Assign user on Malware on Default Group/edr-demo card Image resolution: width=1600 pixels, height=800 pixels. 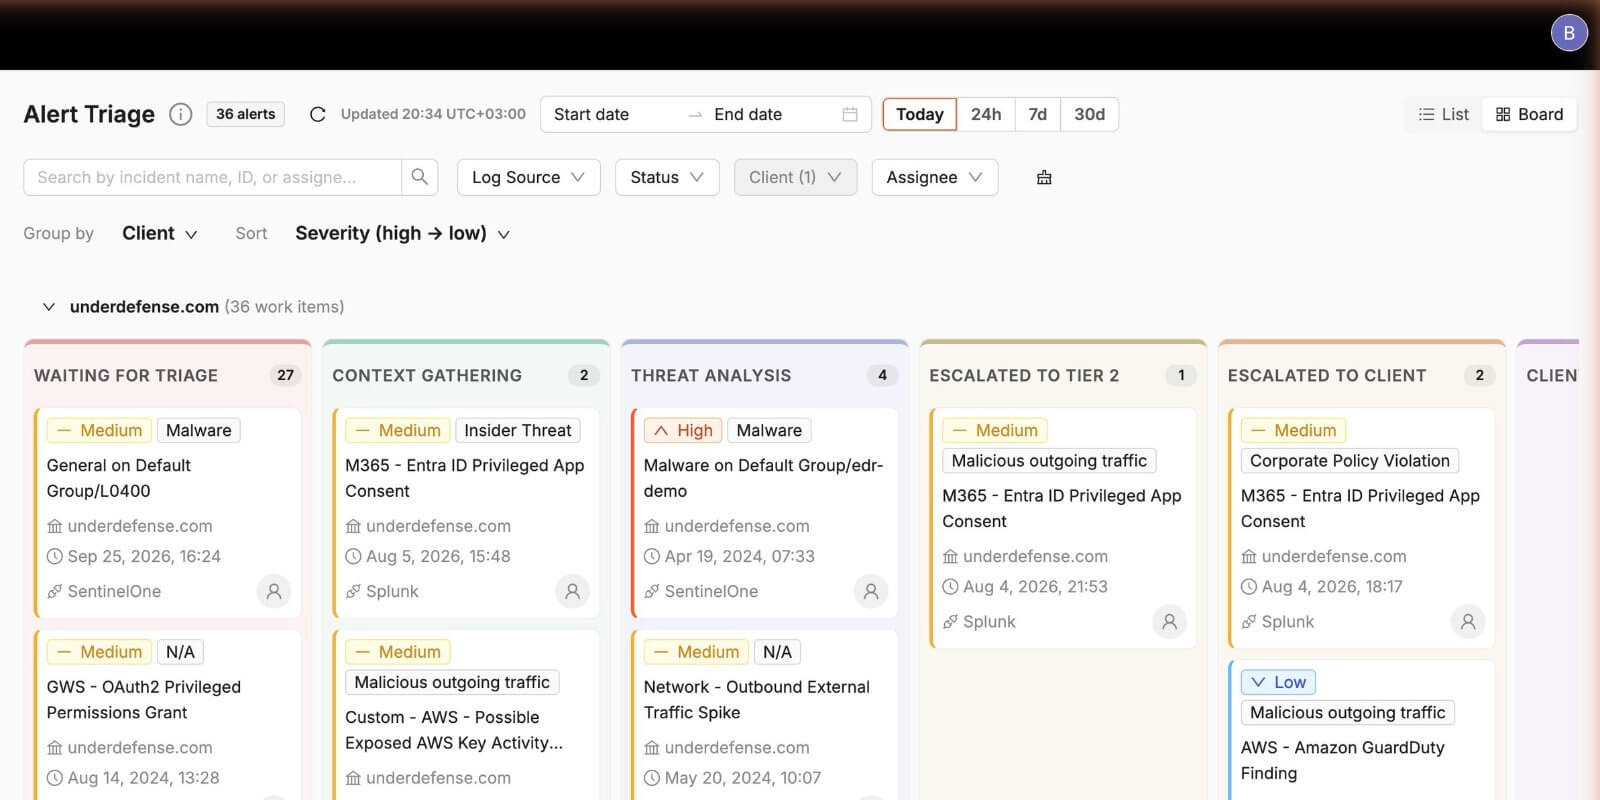871,591
